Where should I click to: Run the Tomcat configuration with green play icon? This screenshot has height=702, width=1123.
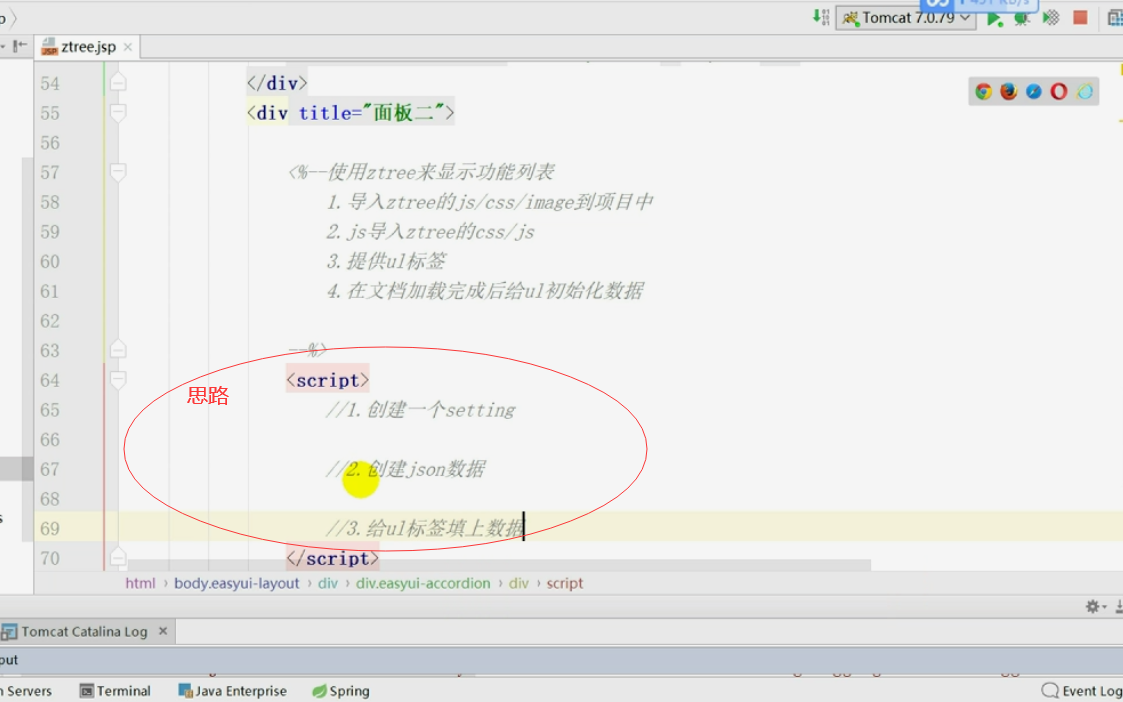pos(994,19)
